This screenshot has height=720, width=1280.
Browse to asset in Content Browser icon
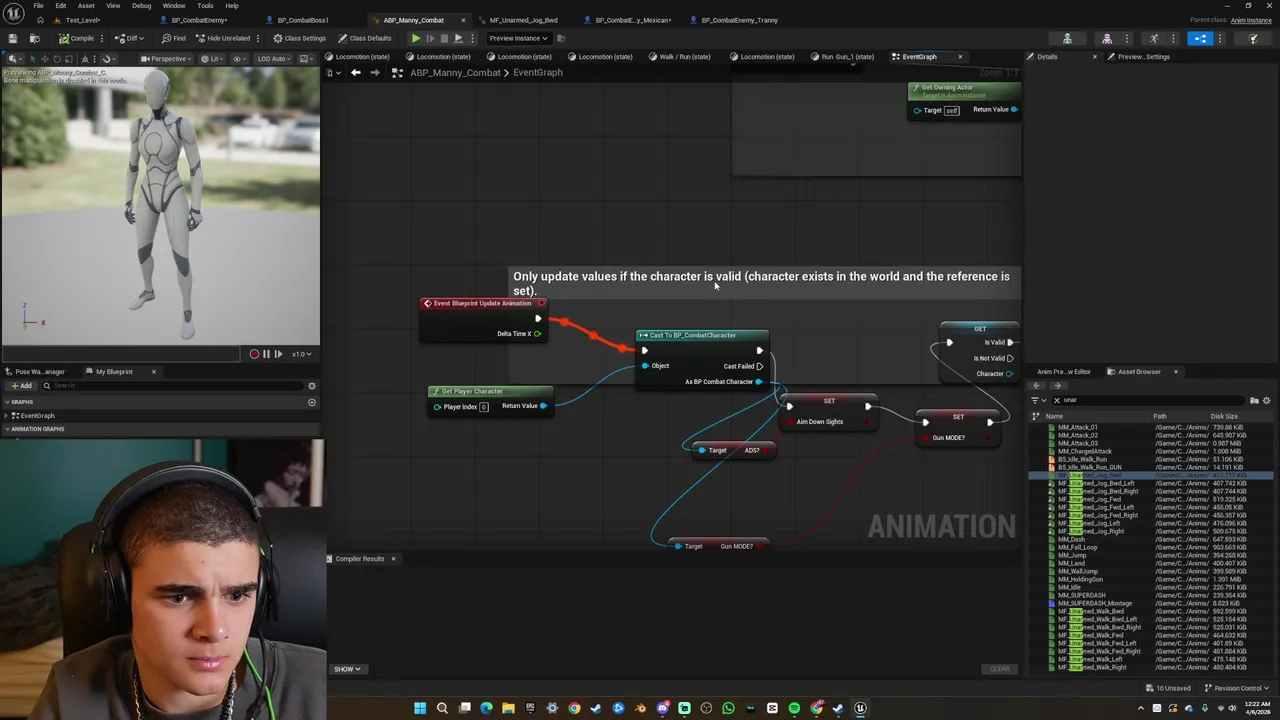34,38
